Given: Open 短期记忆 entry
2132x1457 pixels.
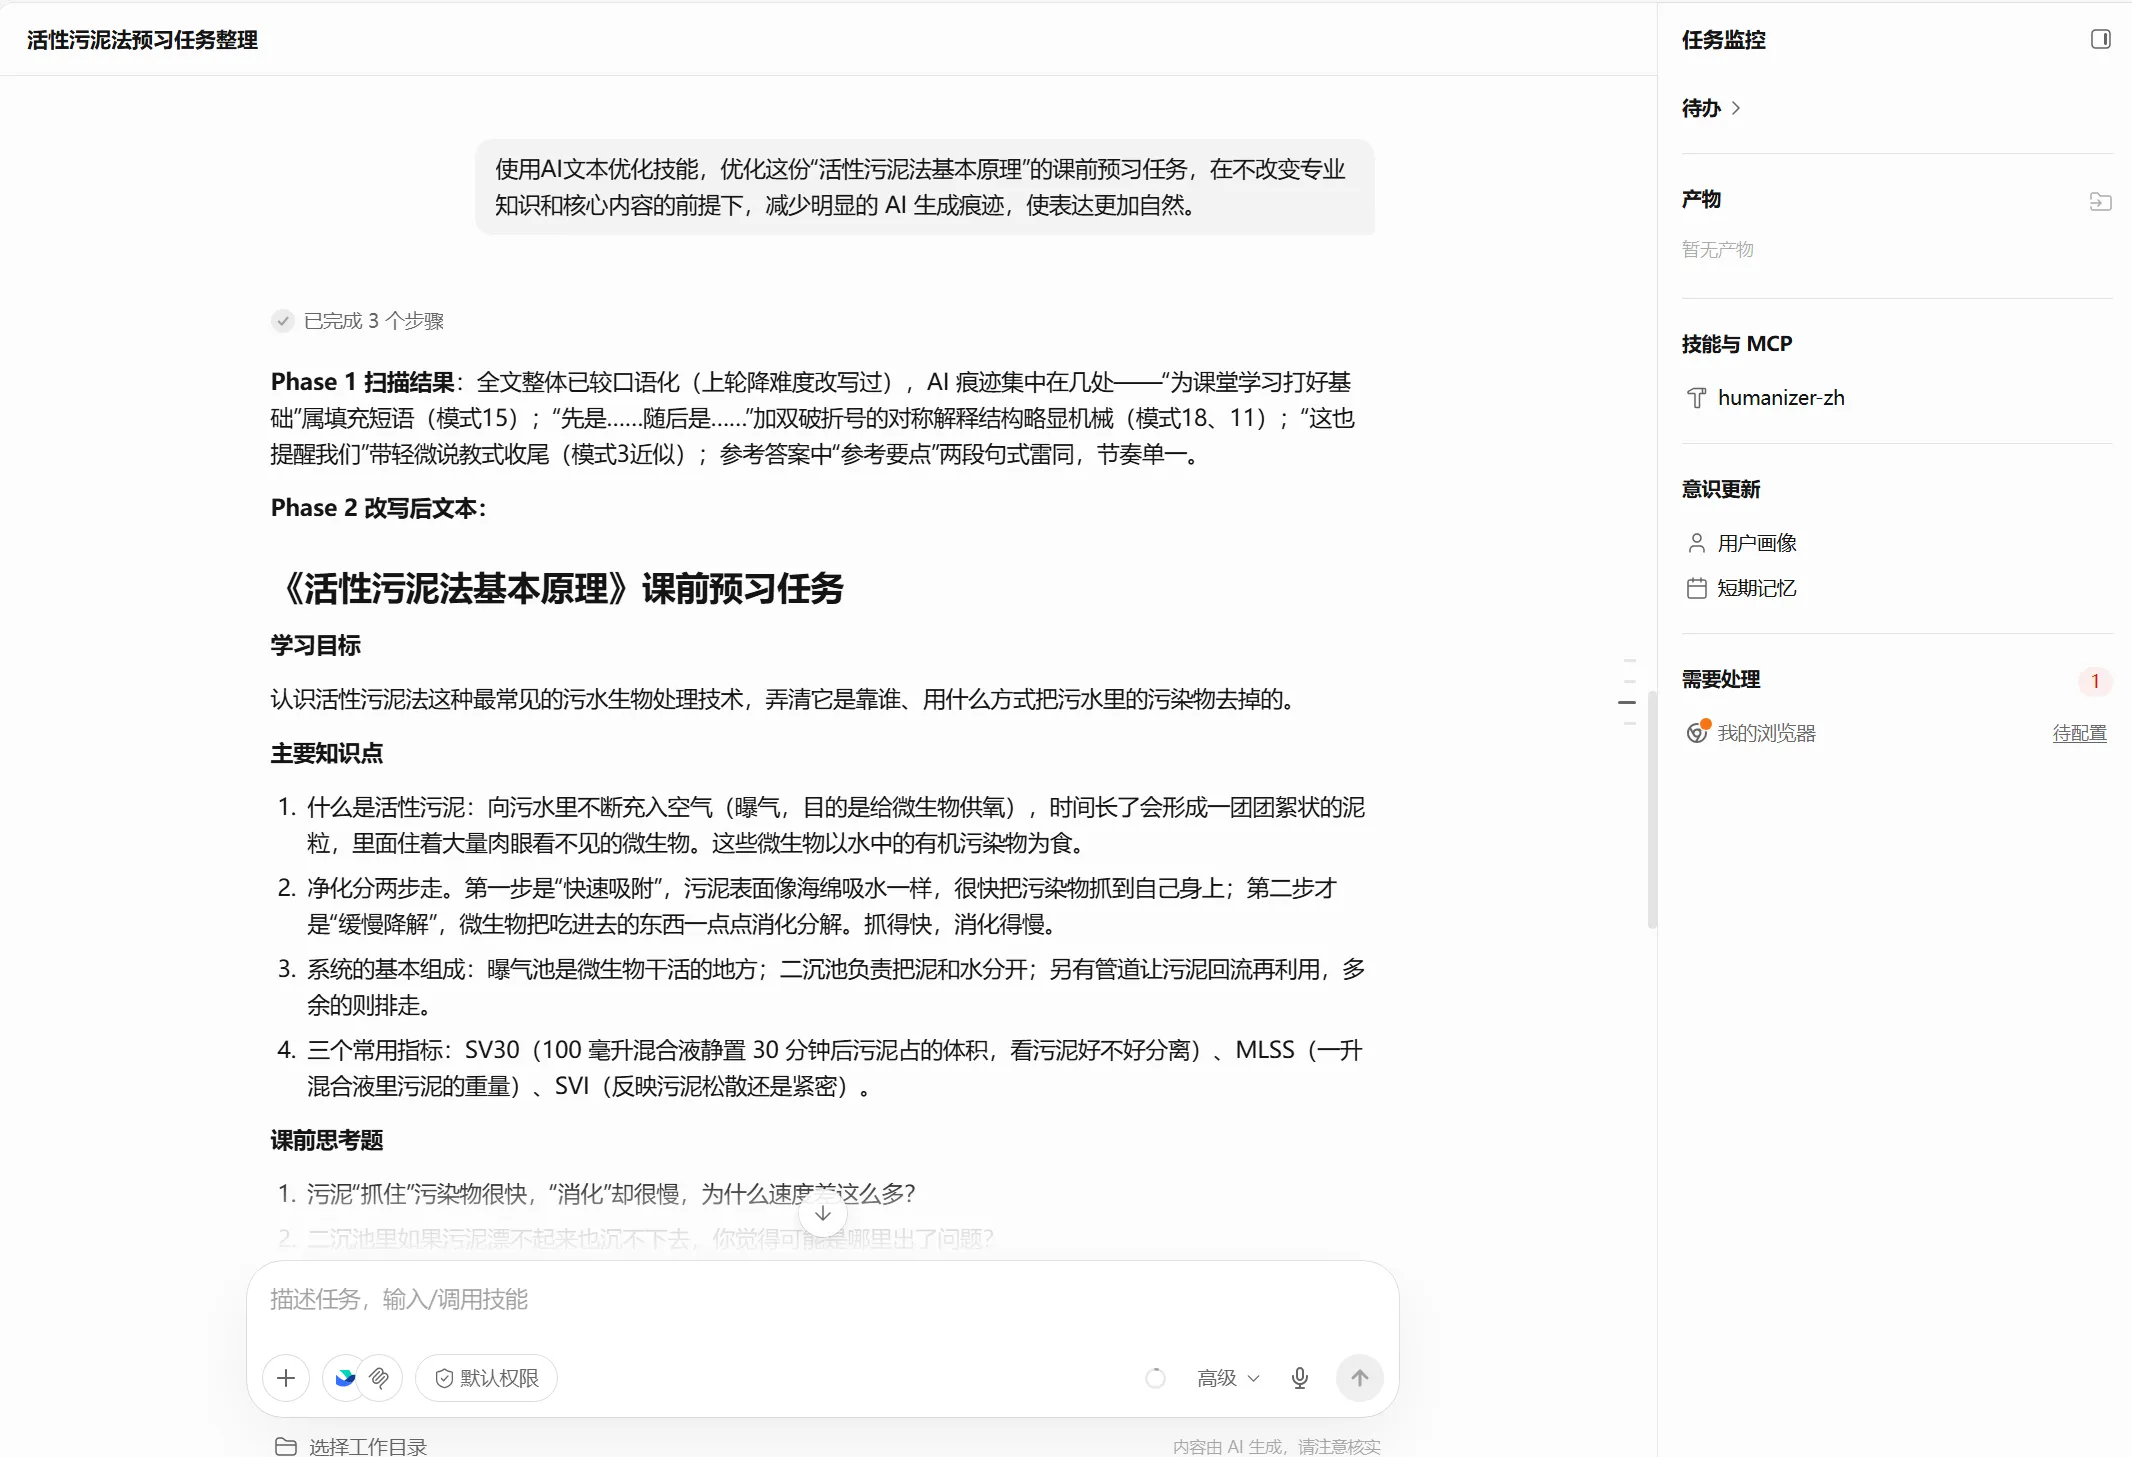Looking at the screenshot, I should tap(1742, 588).
